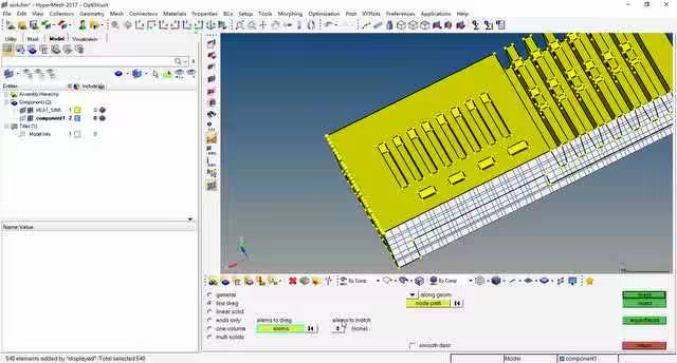The width and height of the screenshot is (677, 363).
Task: Click the reset button beside node path
Action: coord(457,303)
